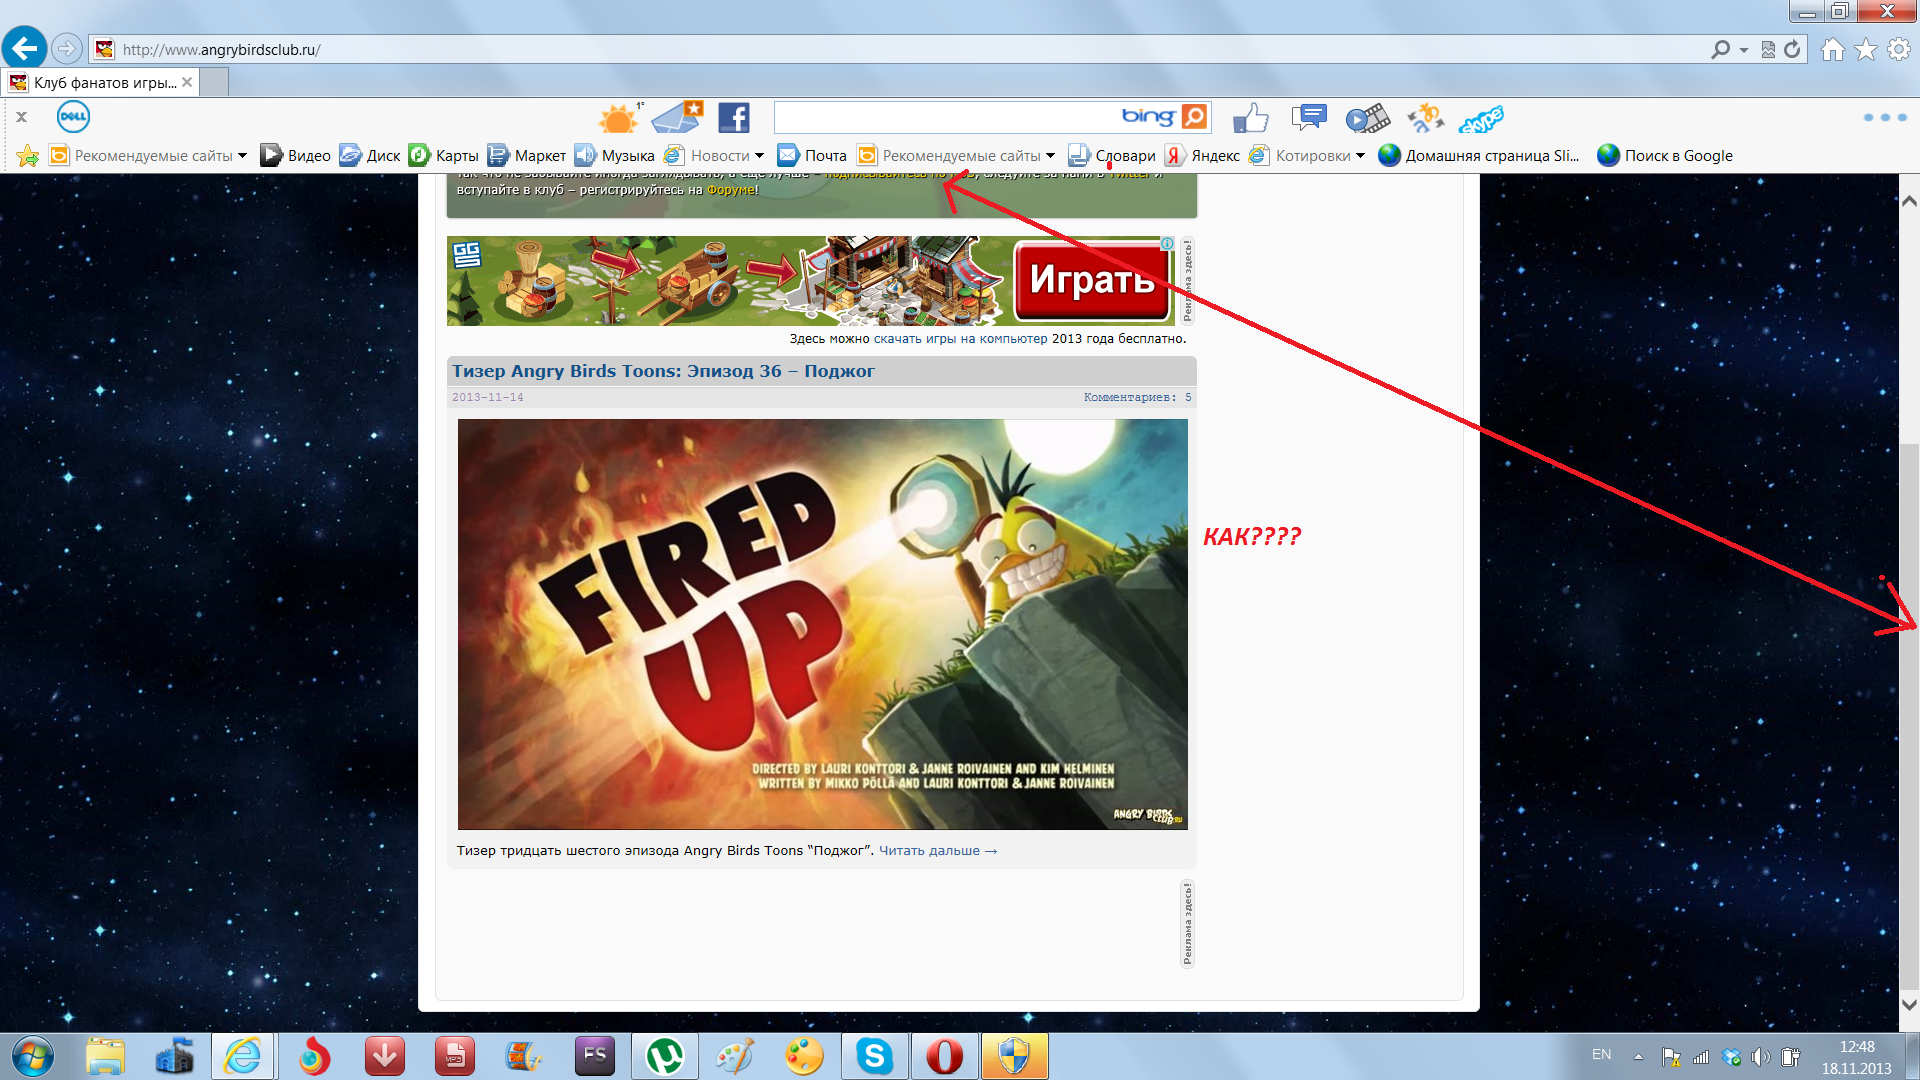Click the address bar URL field
This screenshot has height=1080, width=1920.
900,49
